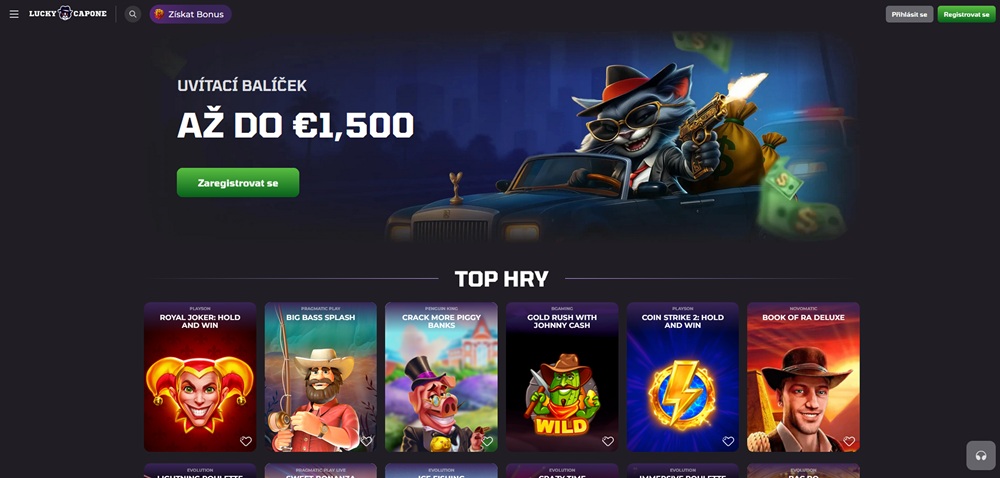
Task: Open the Big Bass Splash game tile
Action: coord(321,377)
